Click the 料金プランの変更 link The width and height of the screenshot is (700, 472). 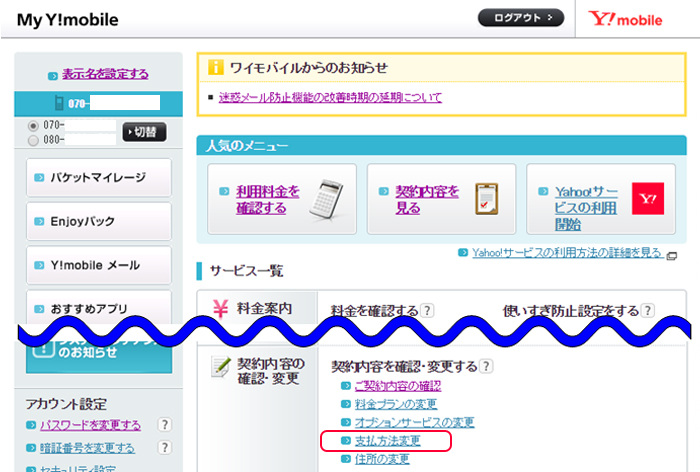click(x=396, y=403)
